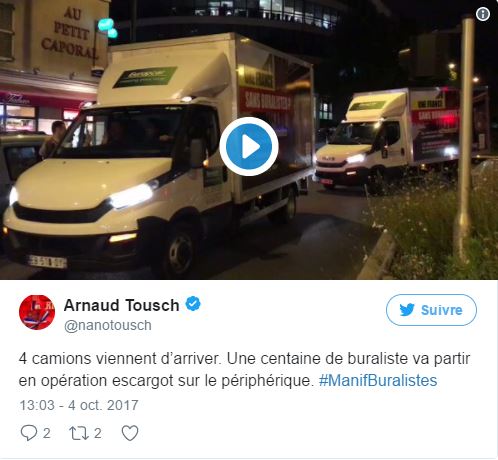
Task: Open the video info icon
Action: tap(483, 14)
